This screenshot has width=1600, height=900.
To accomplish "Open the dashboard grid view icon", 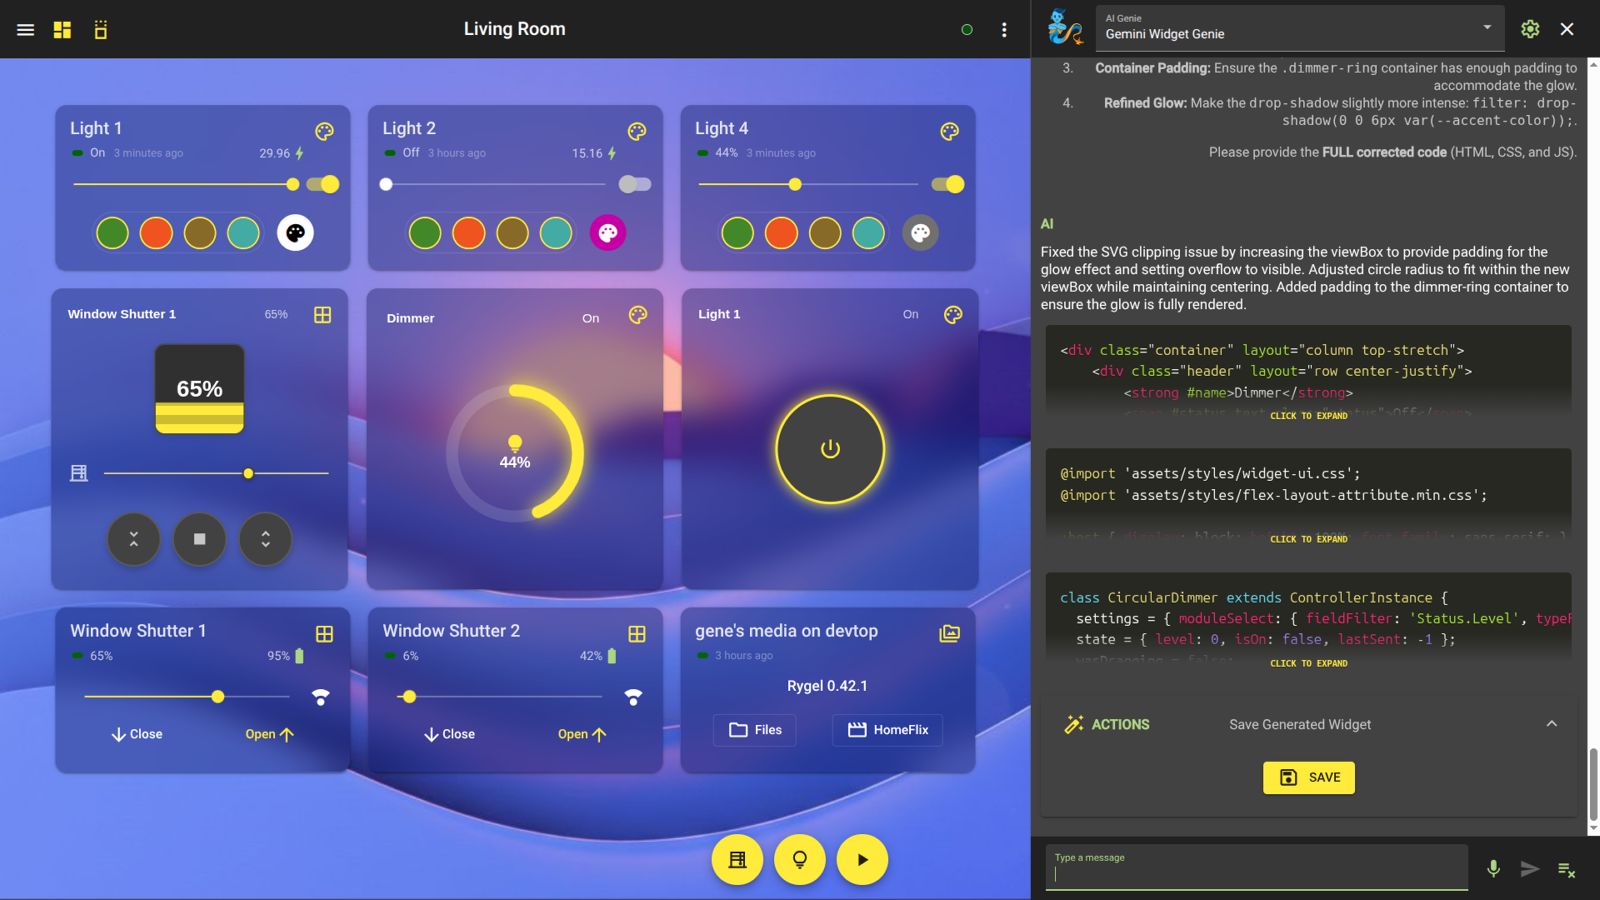I will 62,30.
